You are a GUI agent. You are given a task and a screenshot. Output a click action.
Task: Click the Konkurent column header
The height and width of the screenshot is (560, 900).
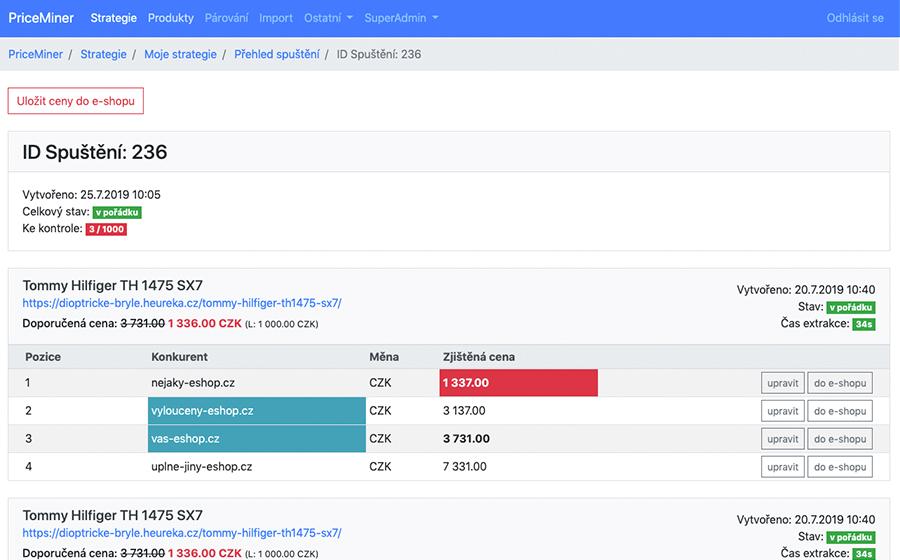pyautogui.click(x=180, y=357)
